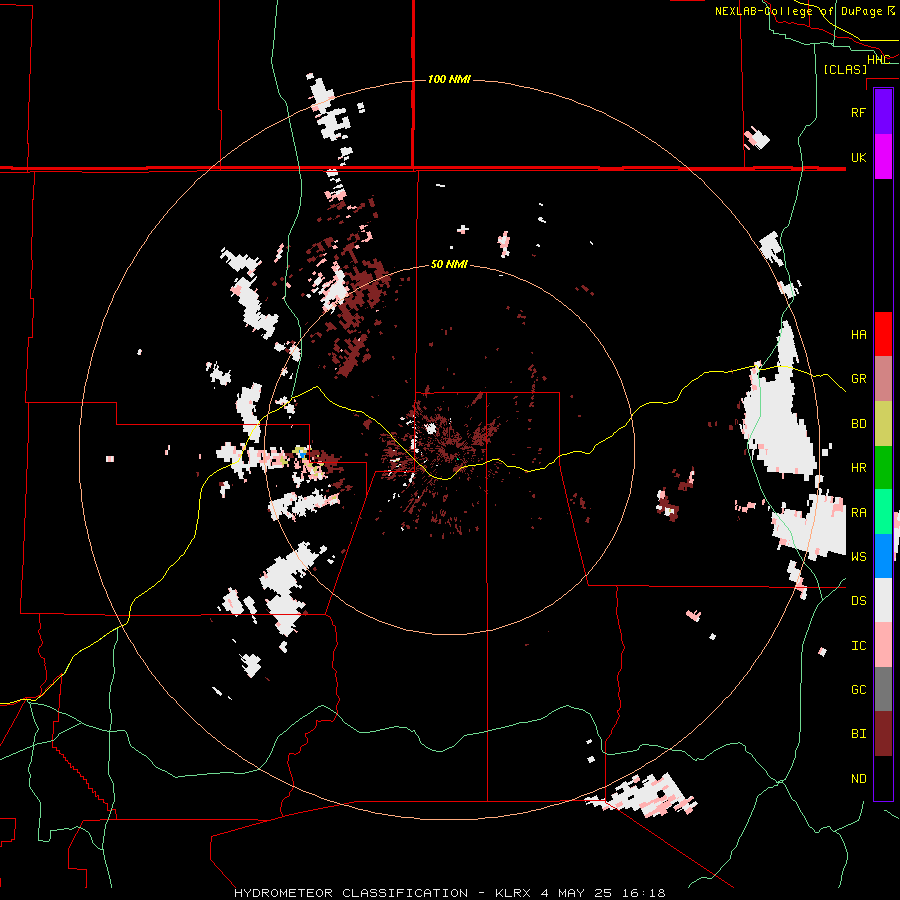Click the 'ND' legend label
Screen dimensions: 900x900
(x=859, y=779)
